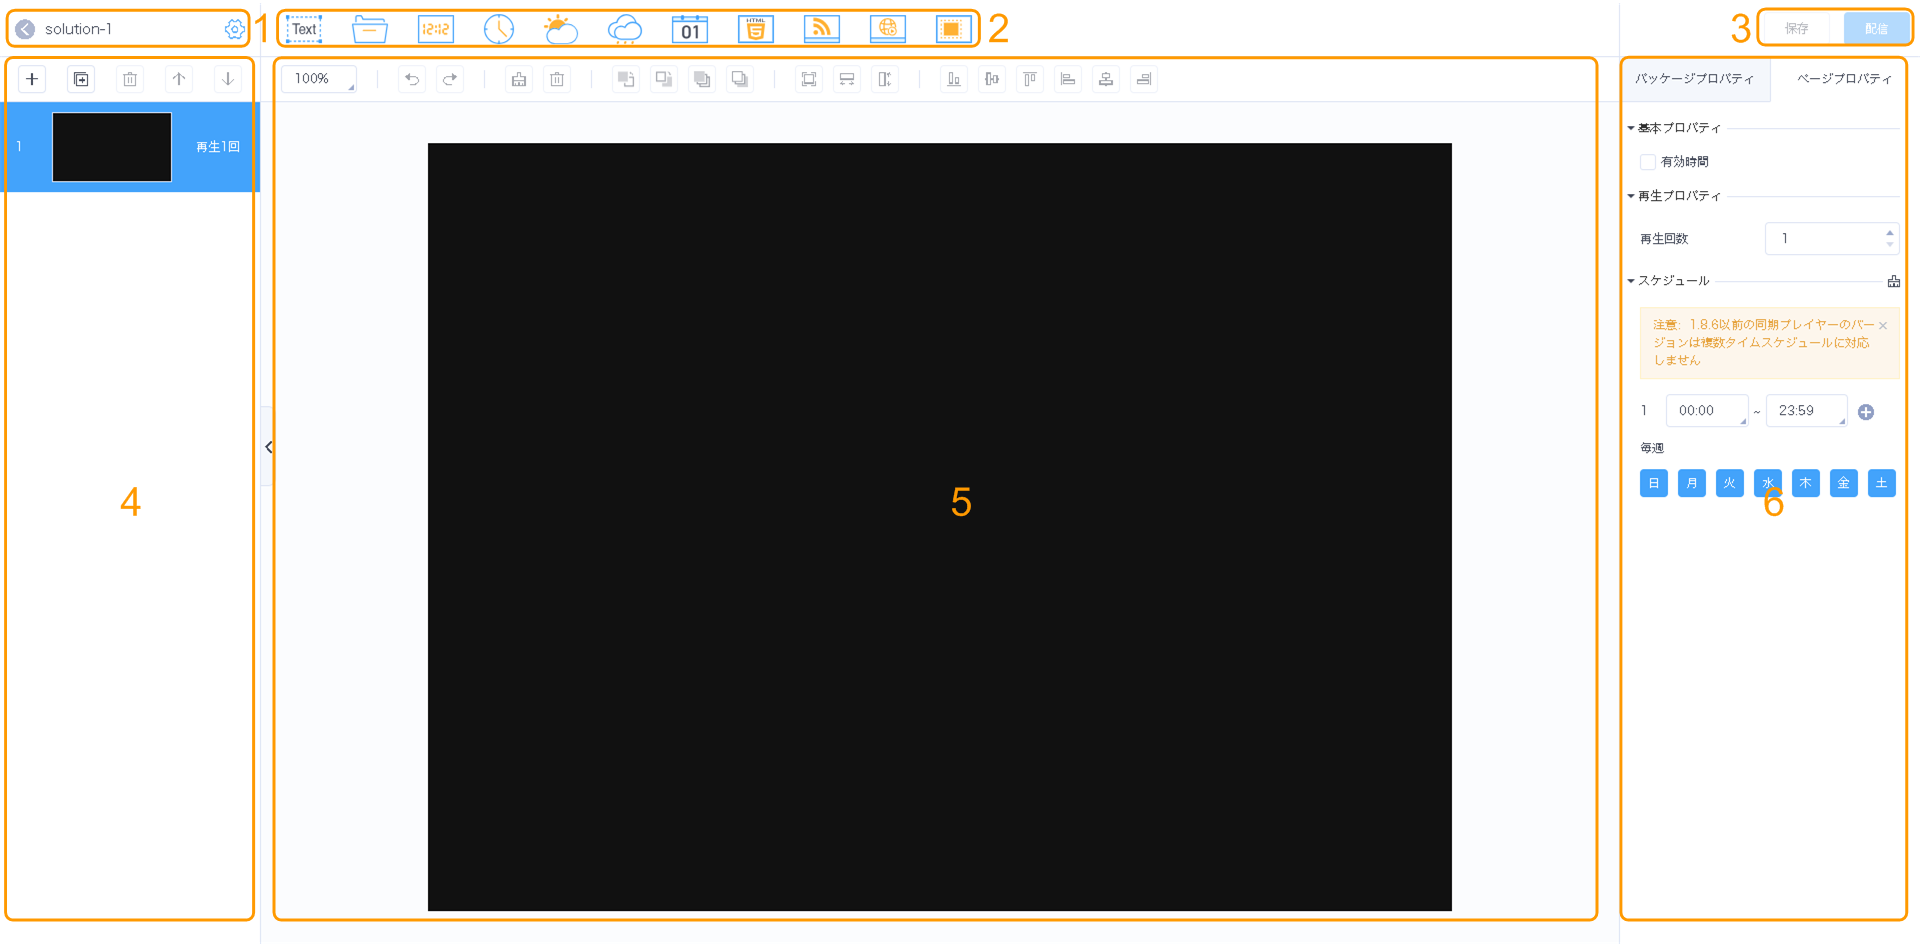This screenshot has width=1920, height=944.
Task: Add the digital clock widget
Action: click(x=435, y=29)
